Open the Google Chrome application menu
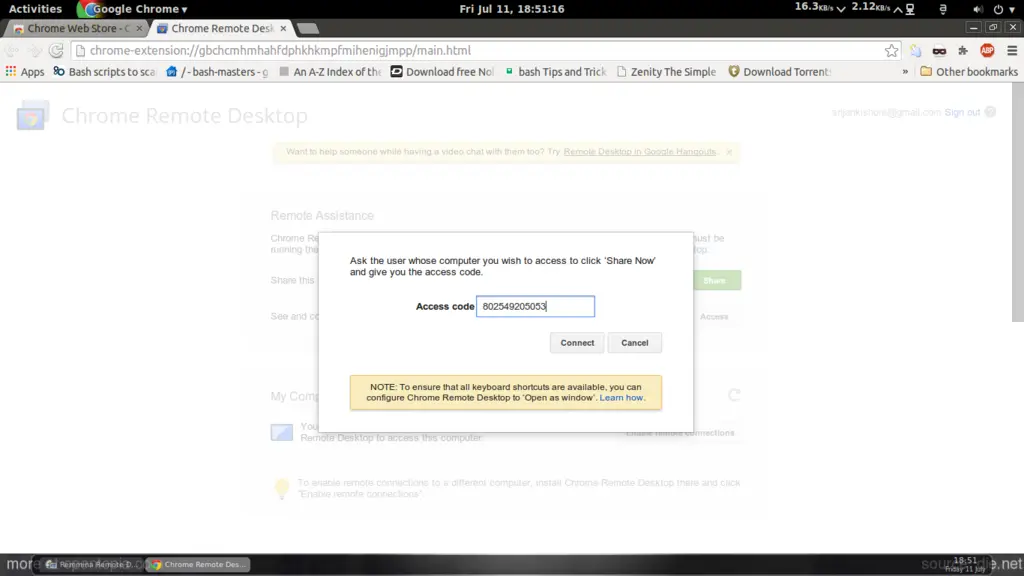1024x576 pixels. (133, 8)
